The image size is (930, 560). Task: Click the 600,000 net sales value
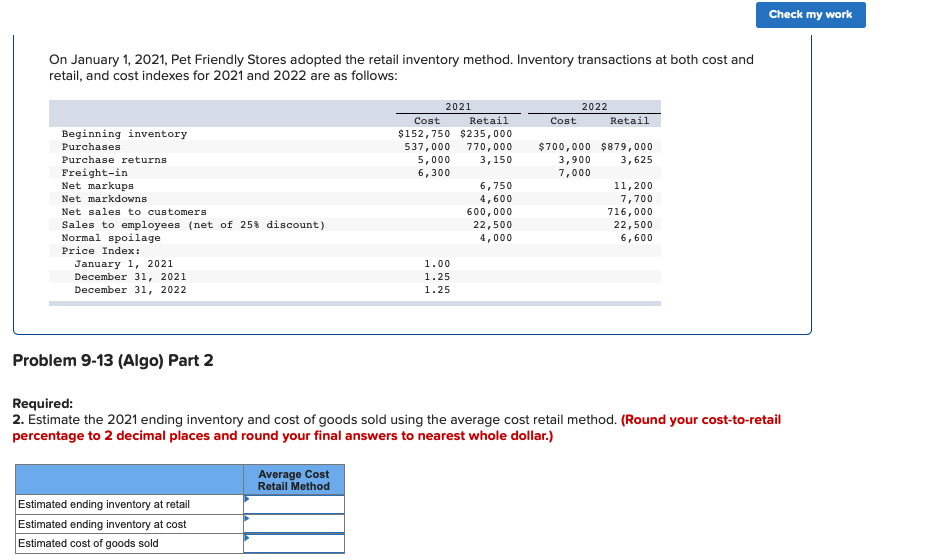tap(489, 212)
